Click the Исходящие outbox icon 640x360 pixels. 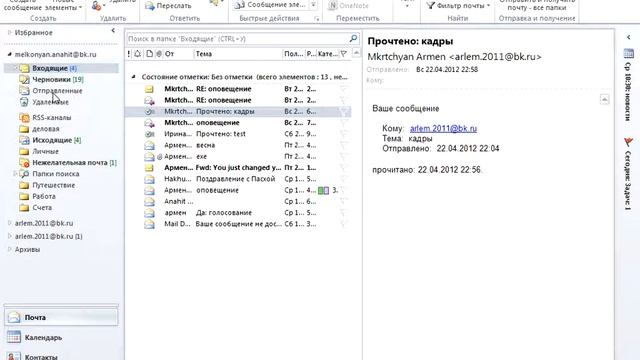pos(24,140)
